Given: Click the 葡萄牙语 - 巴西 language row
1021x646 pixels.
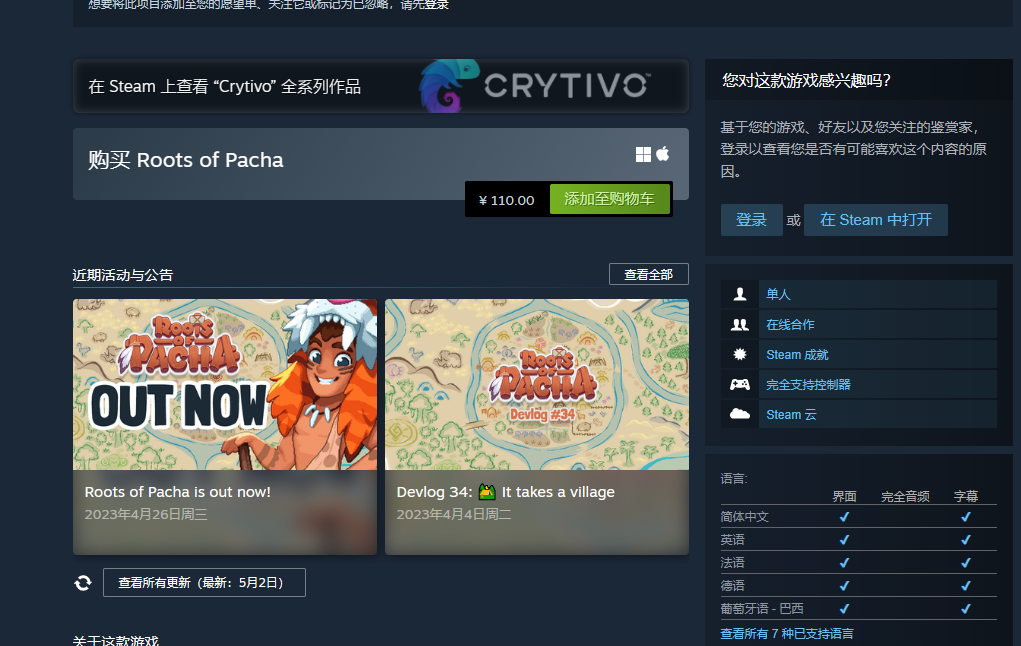Looking at the screenshot, I should (x=858, y=608).
